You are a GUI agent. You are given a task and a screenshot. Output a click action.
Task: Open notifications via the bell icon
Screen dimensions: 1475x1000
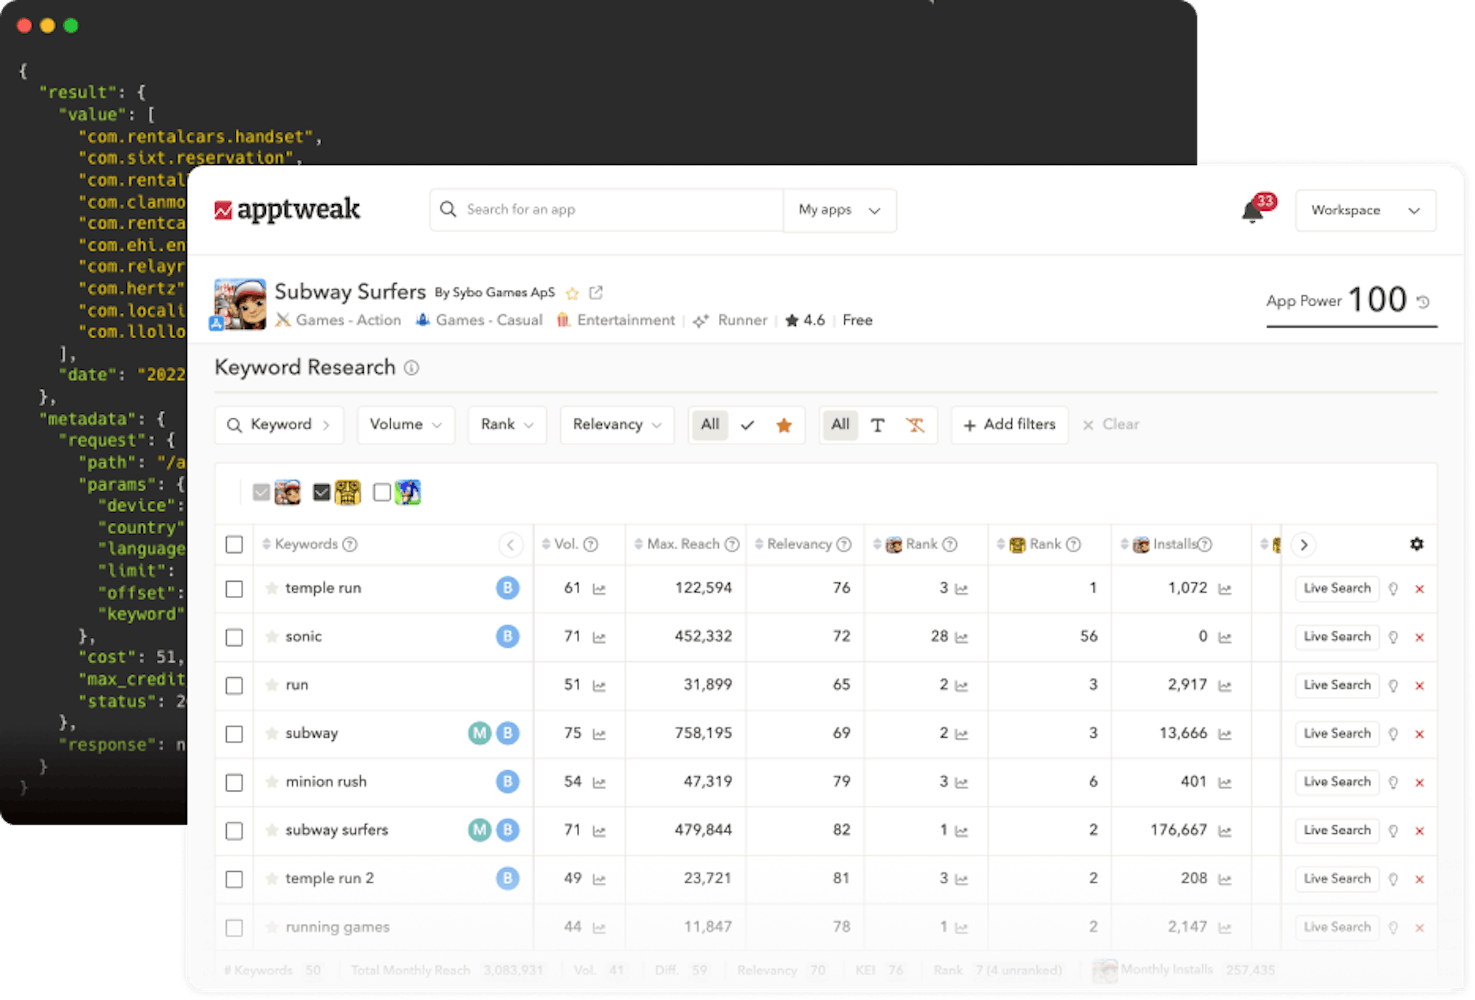1253,211
